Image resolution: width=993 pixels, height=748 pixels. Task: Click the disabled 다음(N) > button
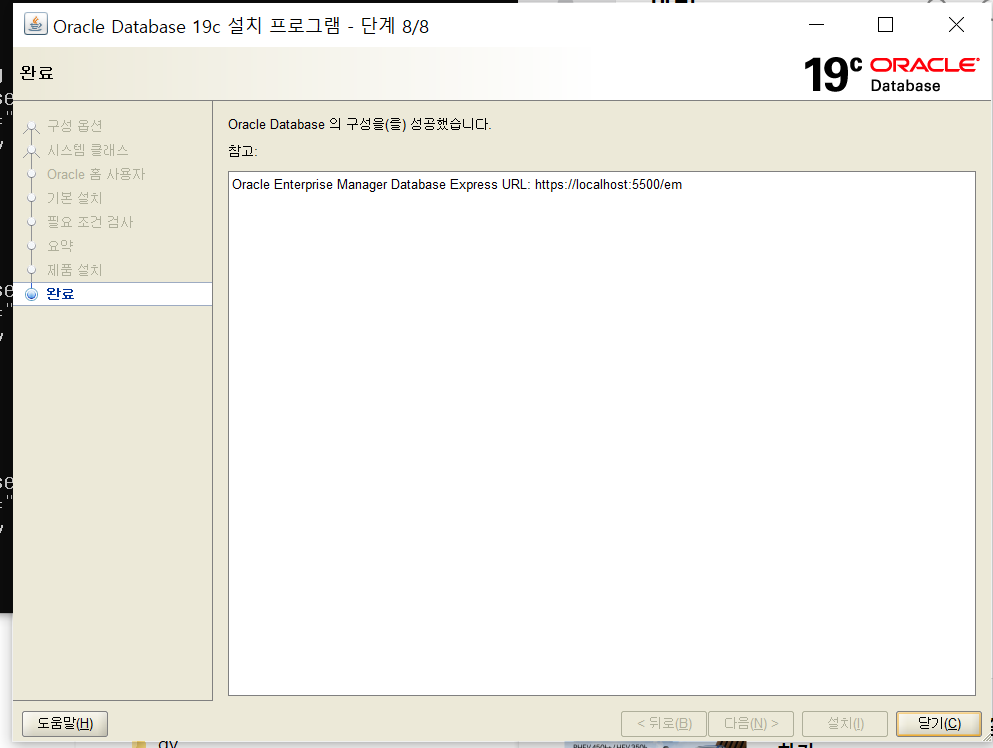[750, 723]
